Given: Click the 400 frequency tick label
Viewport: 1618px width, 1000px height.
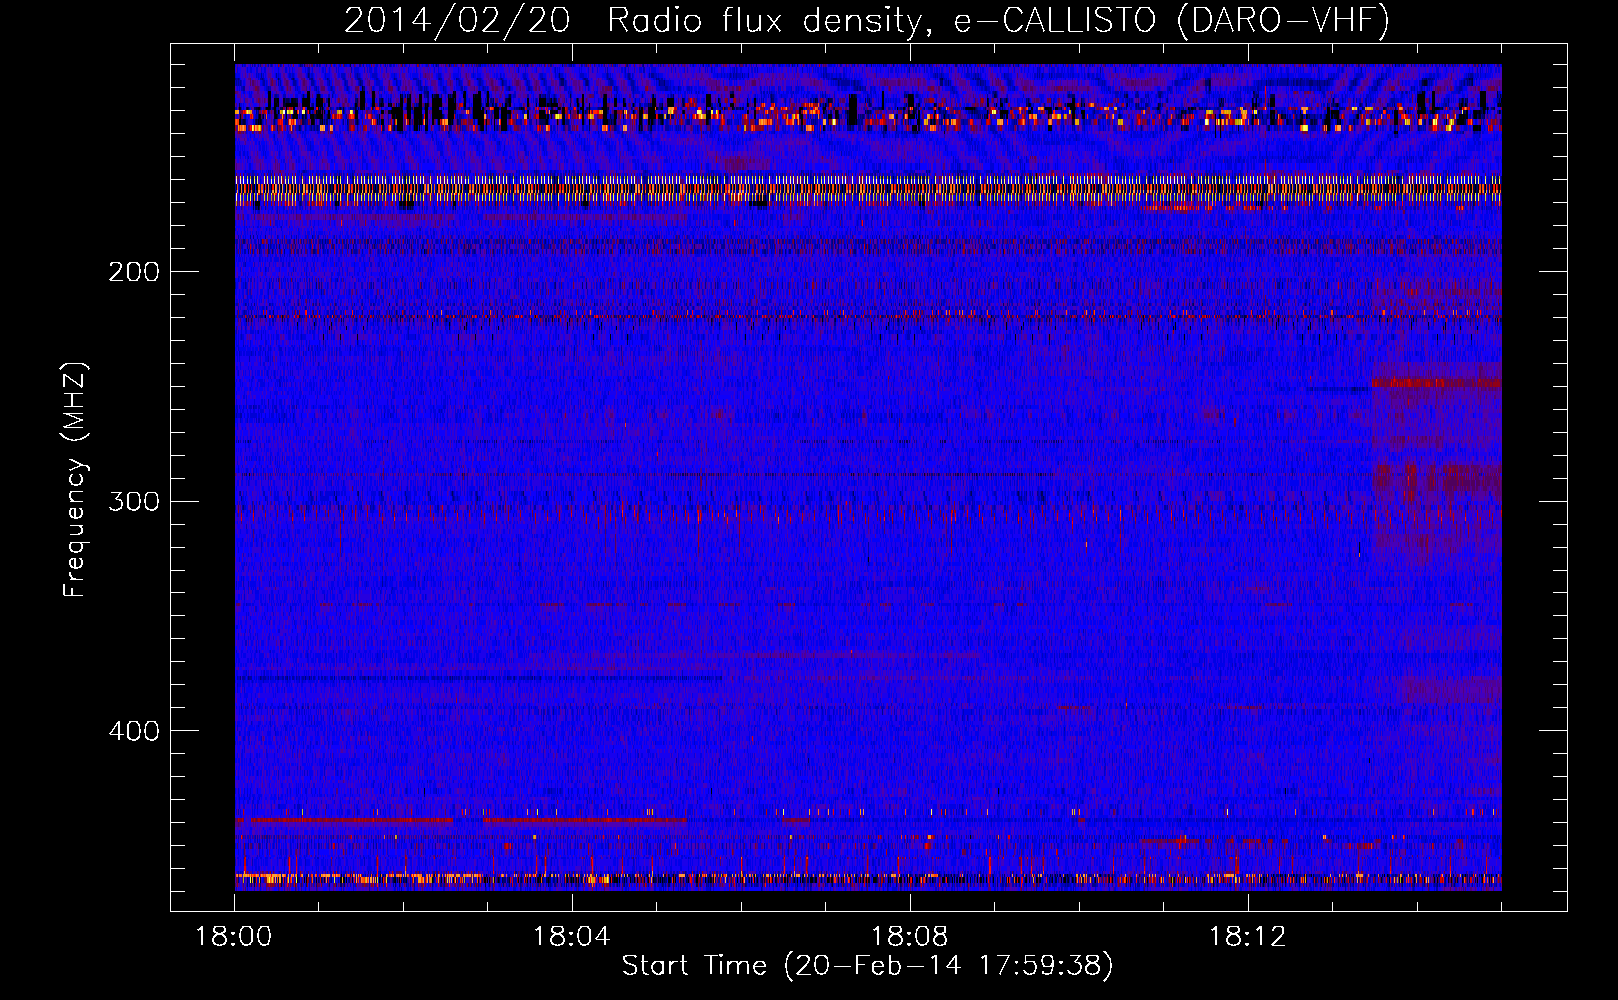Looking at the screenshot, I should pyautogui.click(x=134, y=731).
